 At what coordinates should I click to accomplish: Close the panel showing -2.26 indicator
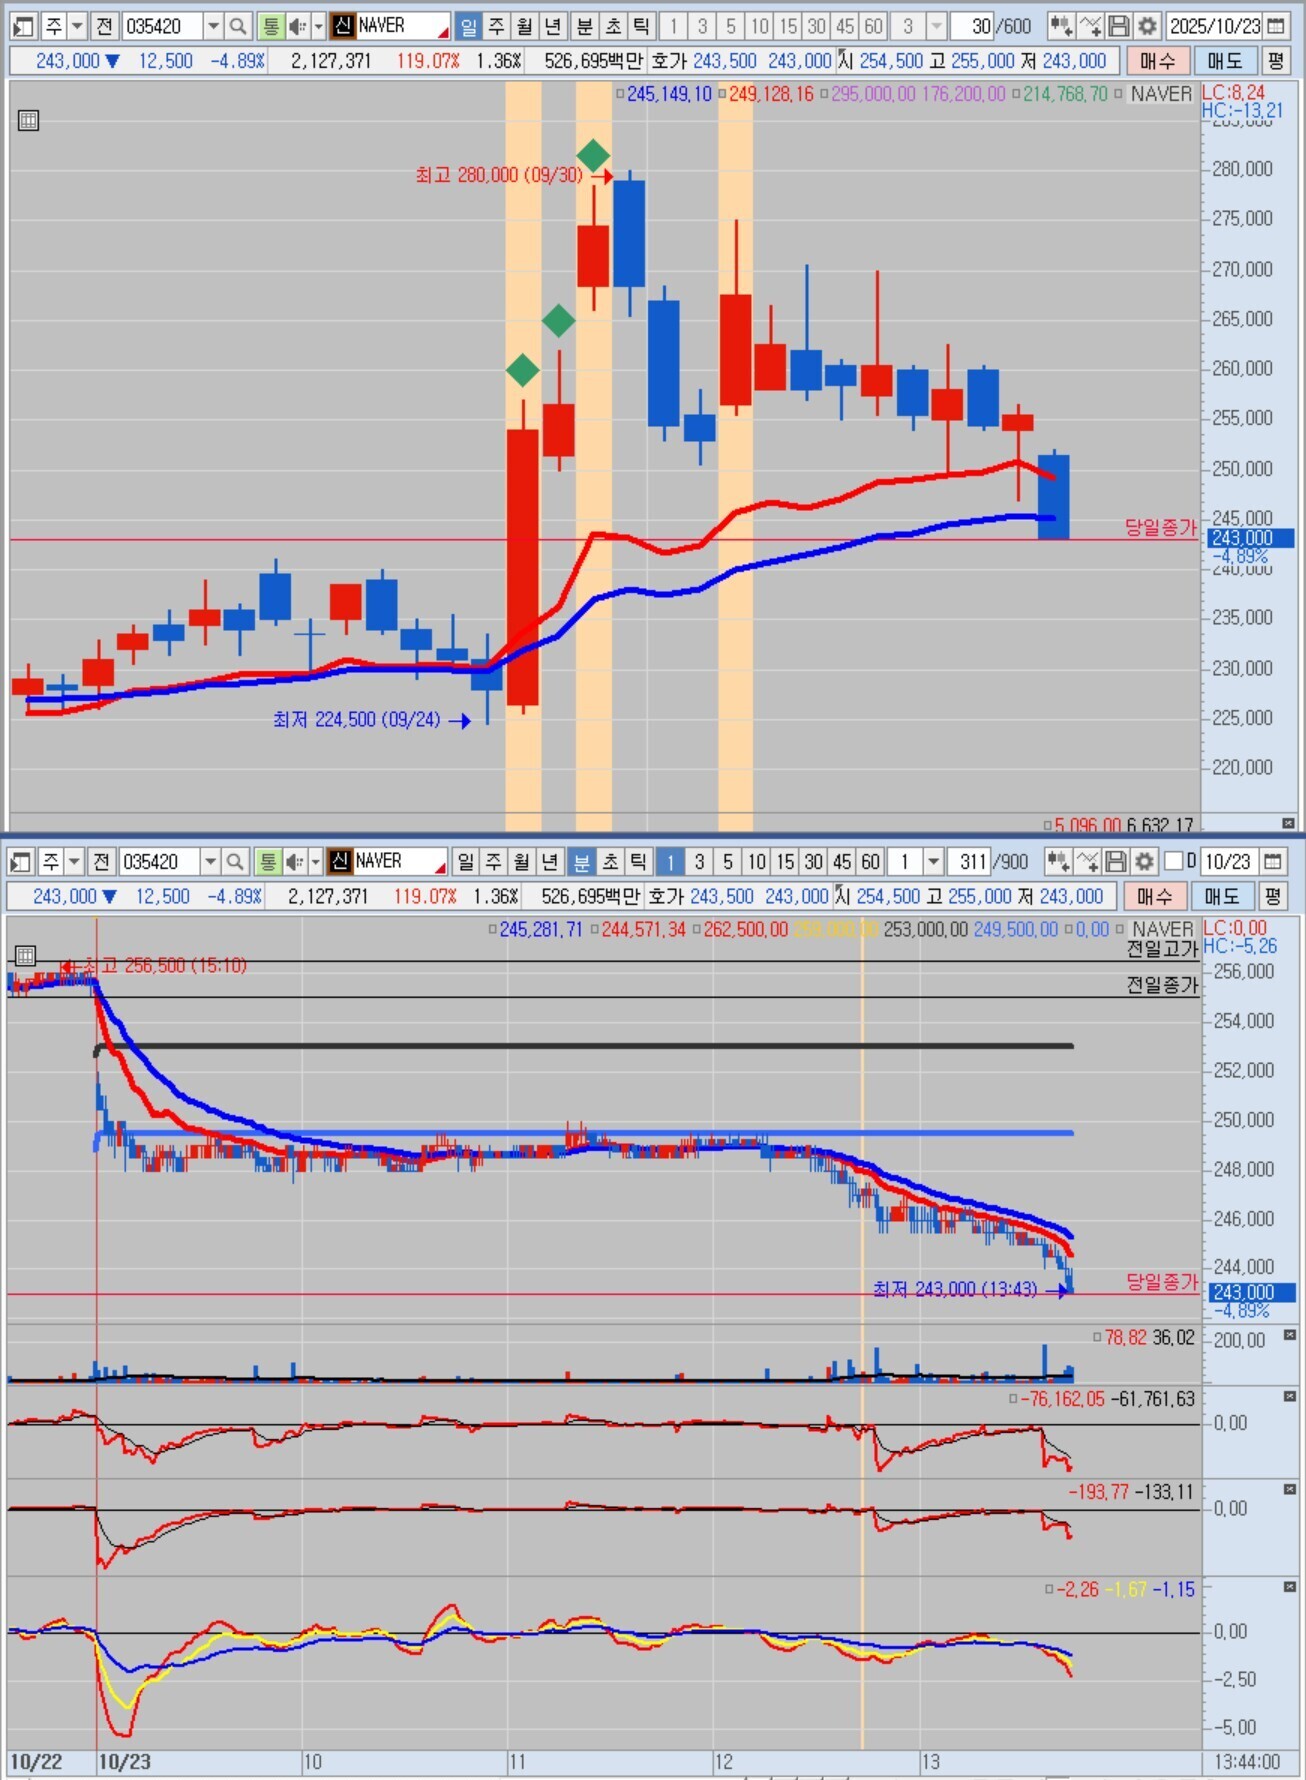coord(1290,1587)
